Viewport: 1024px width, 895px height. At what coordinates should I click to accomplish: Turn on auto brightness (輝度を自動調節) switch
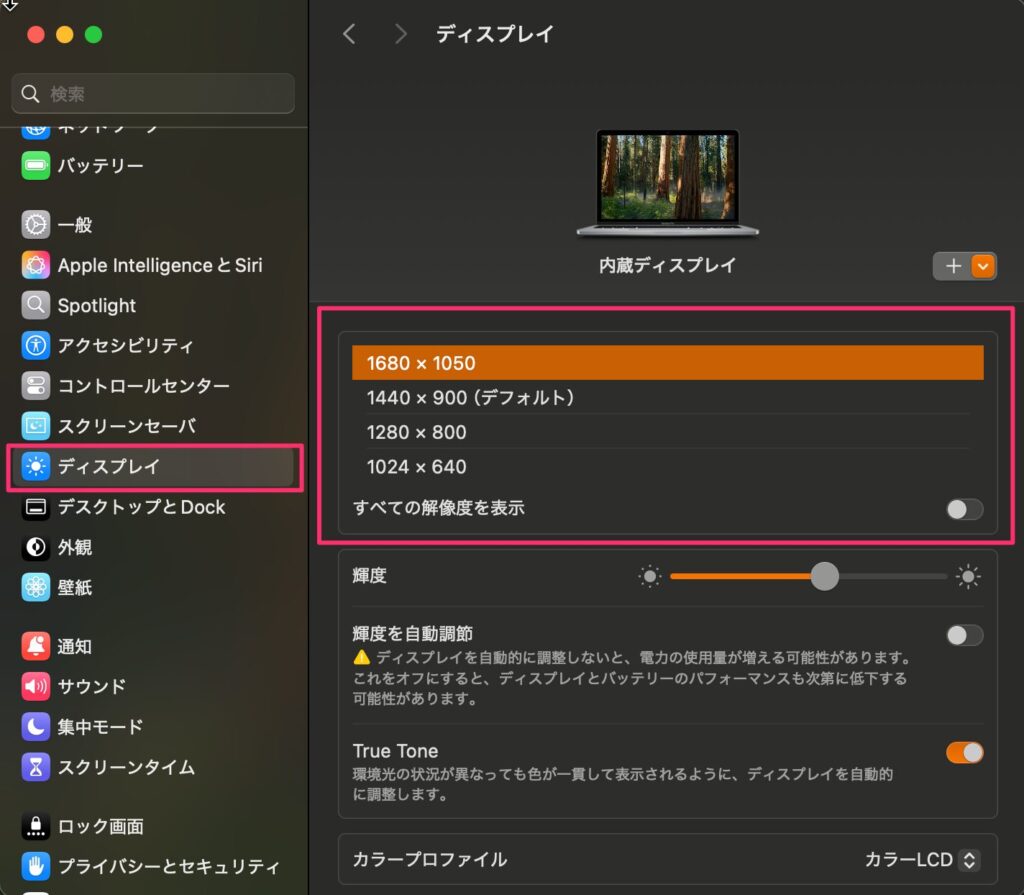pyautogui.click(x=964, y=635)
